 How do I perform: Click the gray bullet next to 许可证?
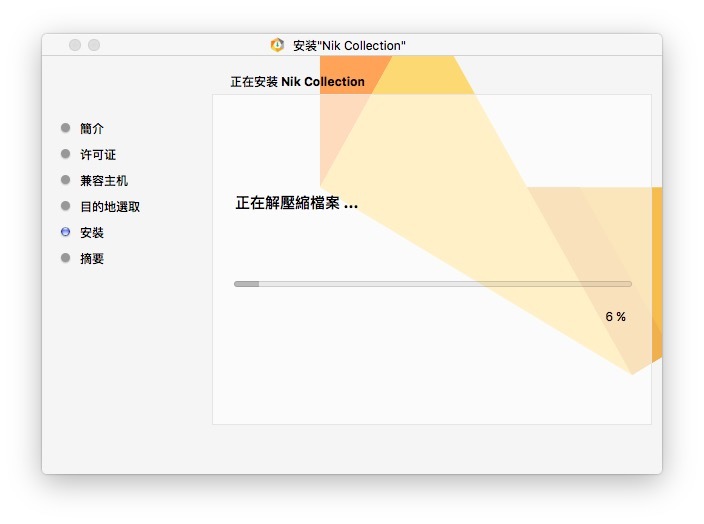point(66,154)
